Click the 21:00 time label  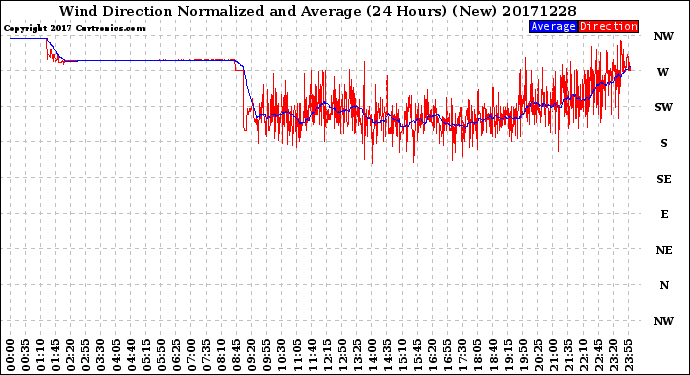pyautogui.click(x=553, y=355)
